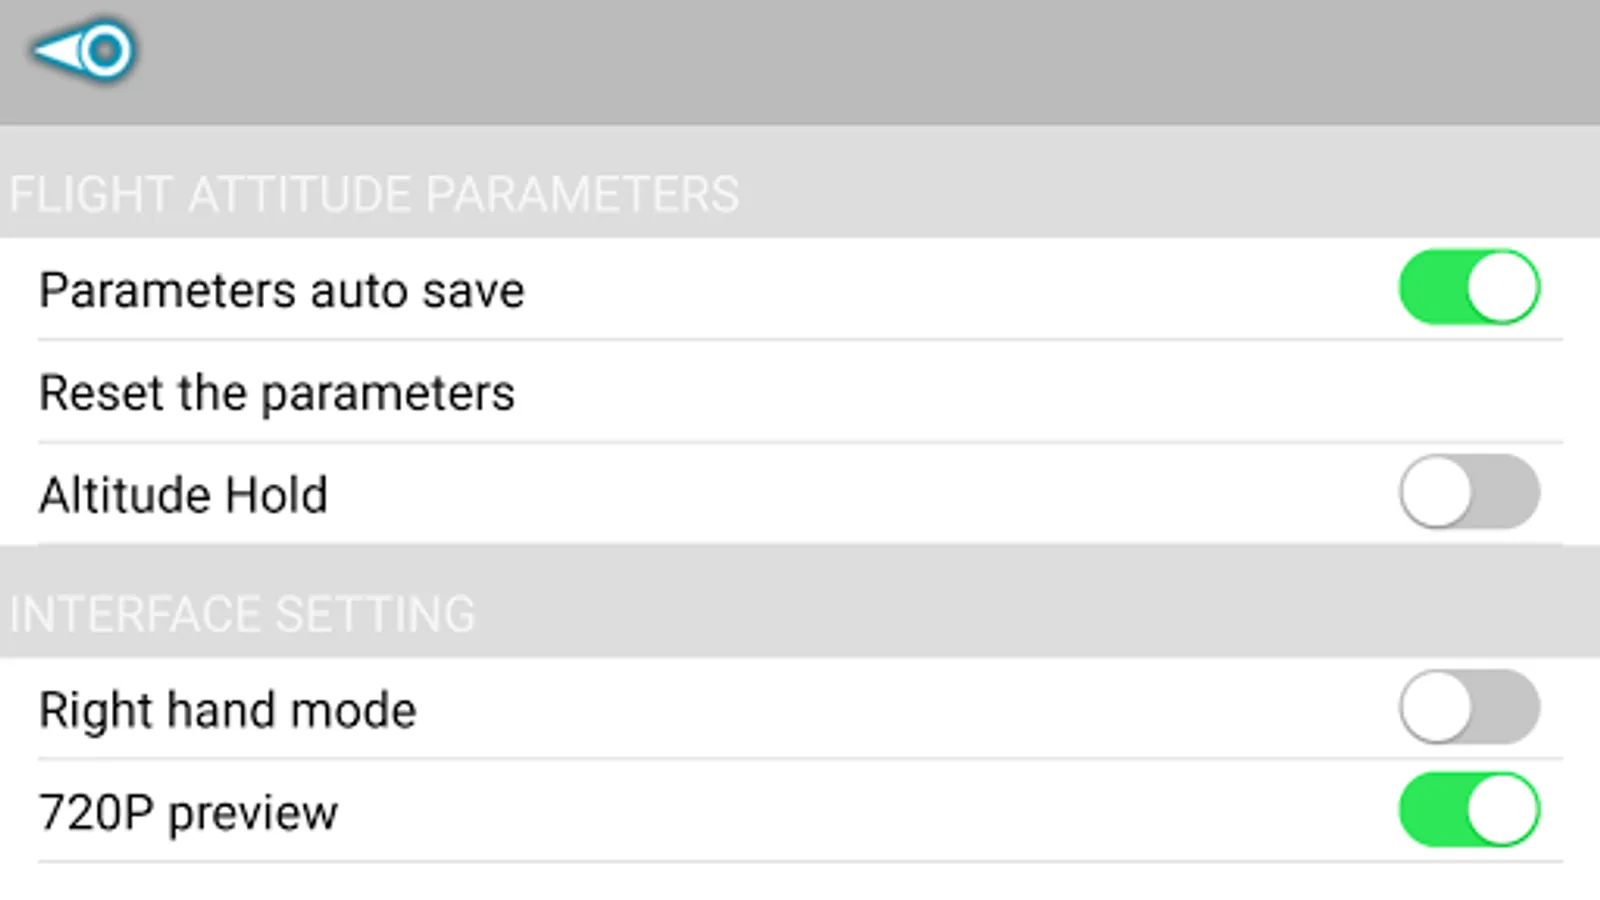Click green track of Parameters auto save switch
This screenshot has width=1600, height=900.
click(x=1428, y=288)
